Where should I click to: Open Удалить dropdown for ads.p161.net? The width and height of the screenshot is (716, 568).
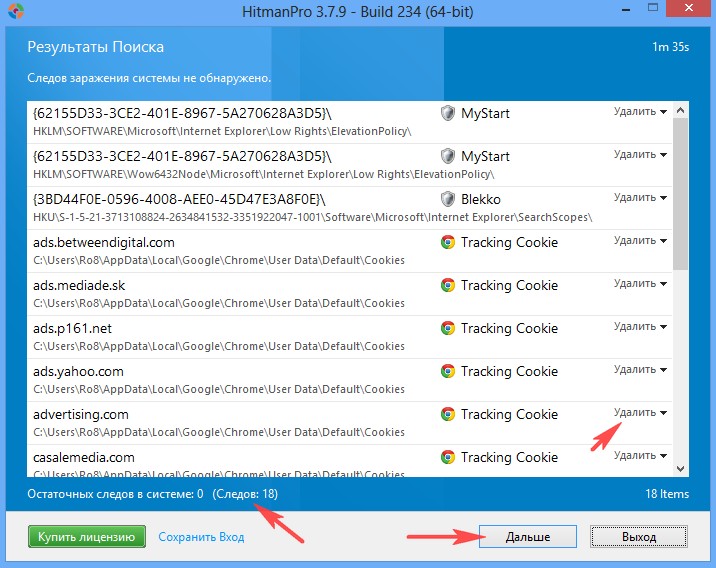640,326
